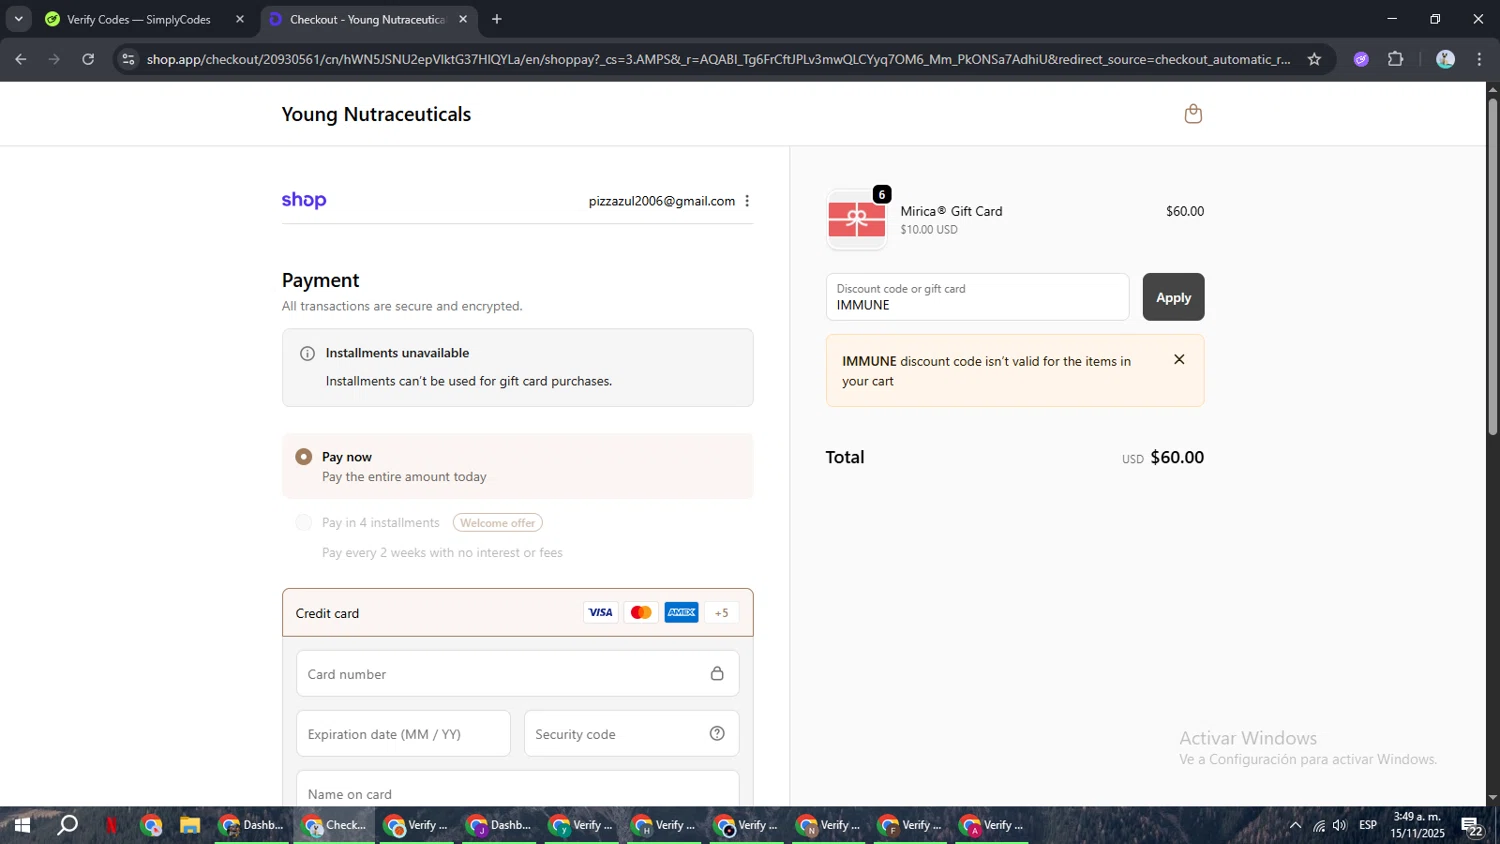1500x844 pixels.
Task: Open the network status tray icon
Action: tap(1319, 826)
